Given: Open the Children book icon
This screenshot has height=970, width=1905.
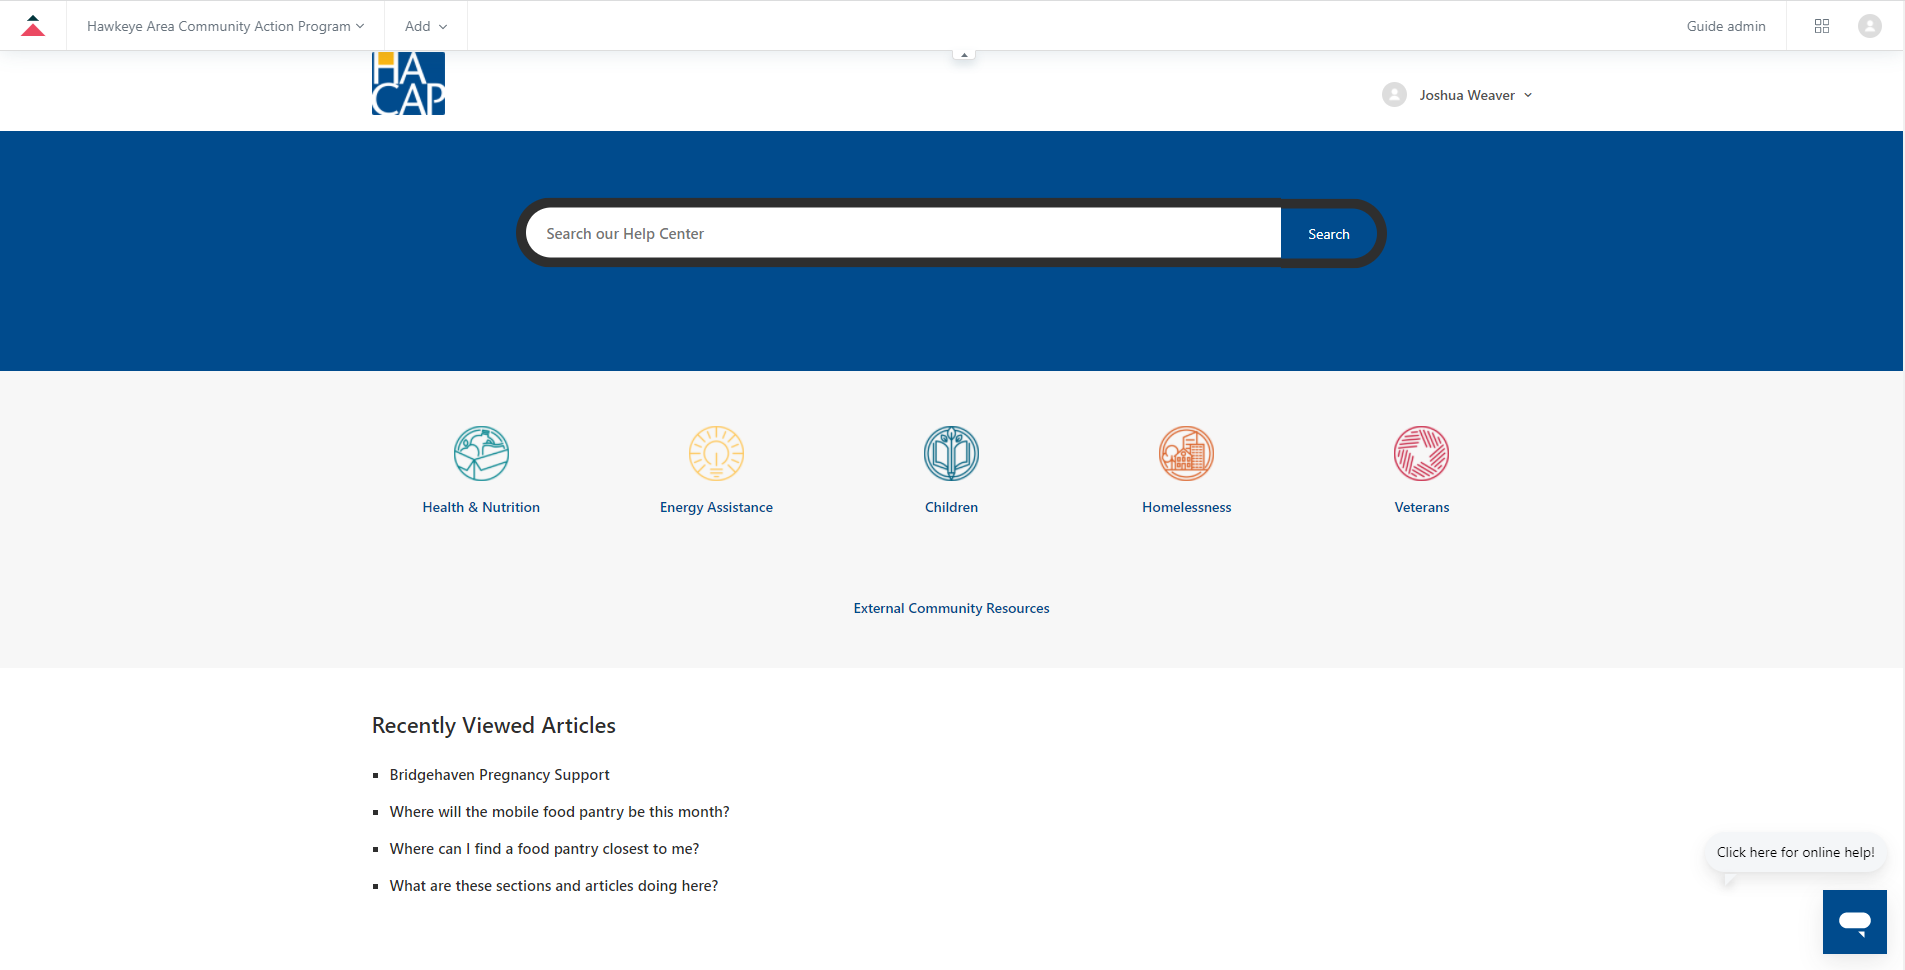Looking at the screenshot, I should pyautogui.click(x=951, y=454).
